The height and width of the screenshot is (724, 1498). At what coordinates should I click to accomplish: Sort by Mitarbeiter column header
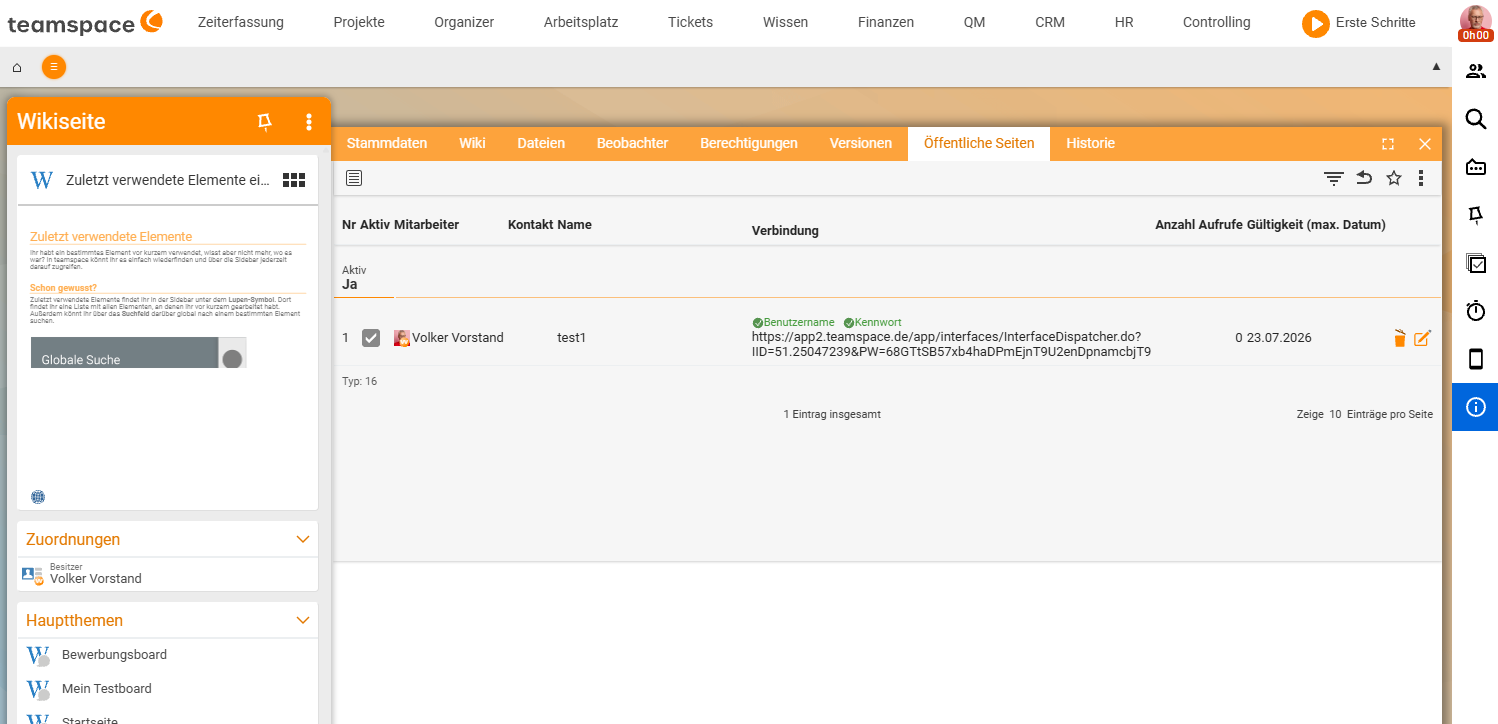[426, 225]
